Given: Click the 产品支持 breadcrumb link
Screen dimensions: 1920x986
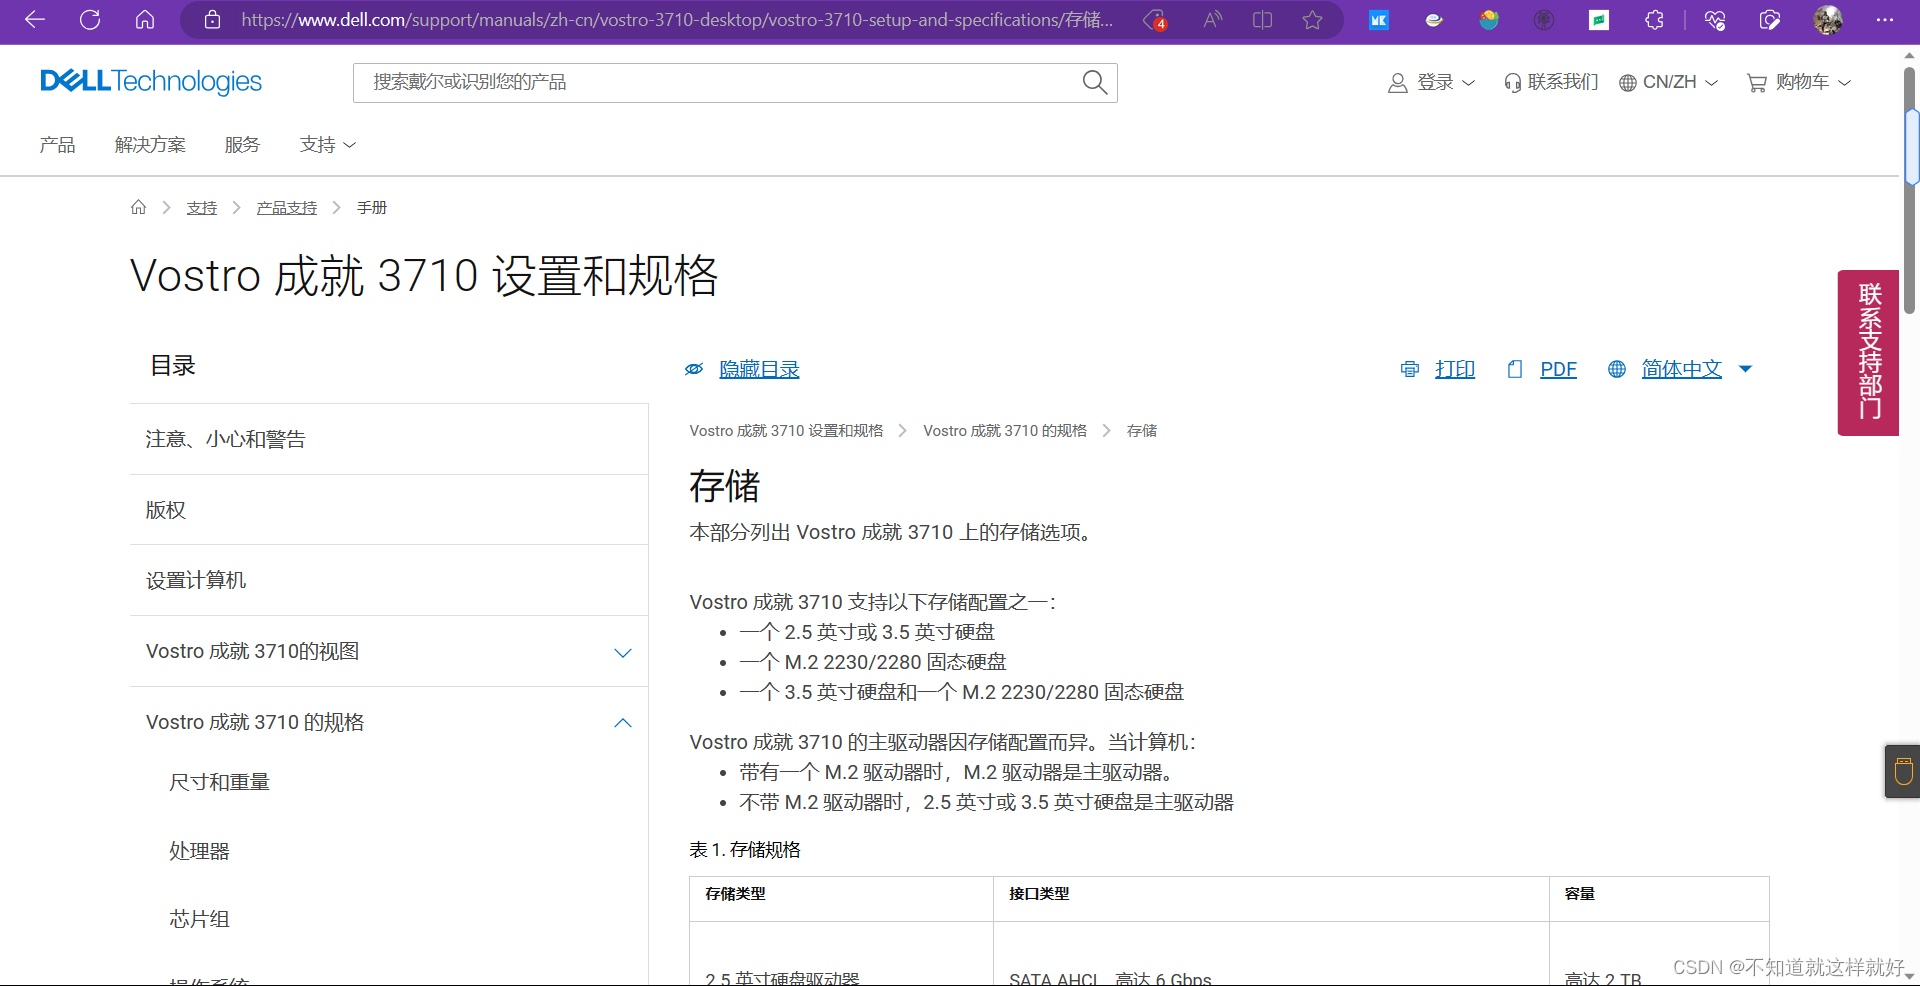Looking at the screenshot, I should tap(287, 207).
